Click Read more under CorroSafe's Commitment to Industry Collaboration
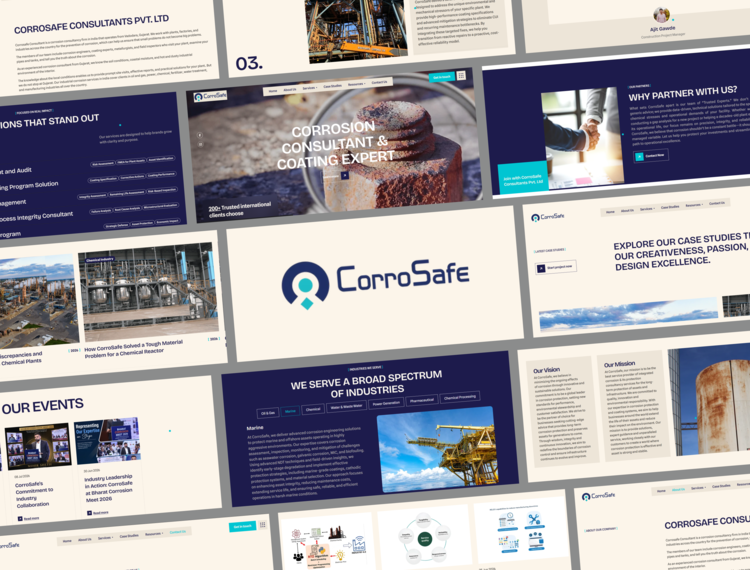This screenshot has height=570, width=750. [x=28, y=518]
